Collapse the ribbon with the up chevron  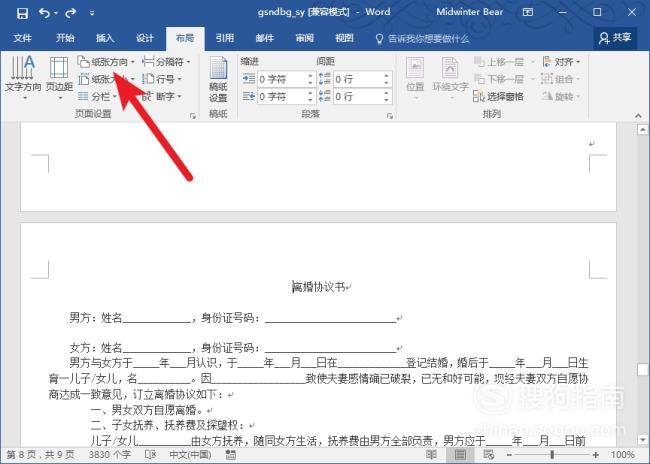click(638, 115)
